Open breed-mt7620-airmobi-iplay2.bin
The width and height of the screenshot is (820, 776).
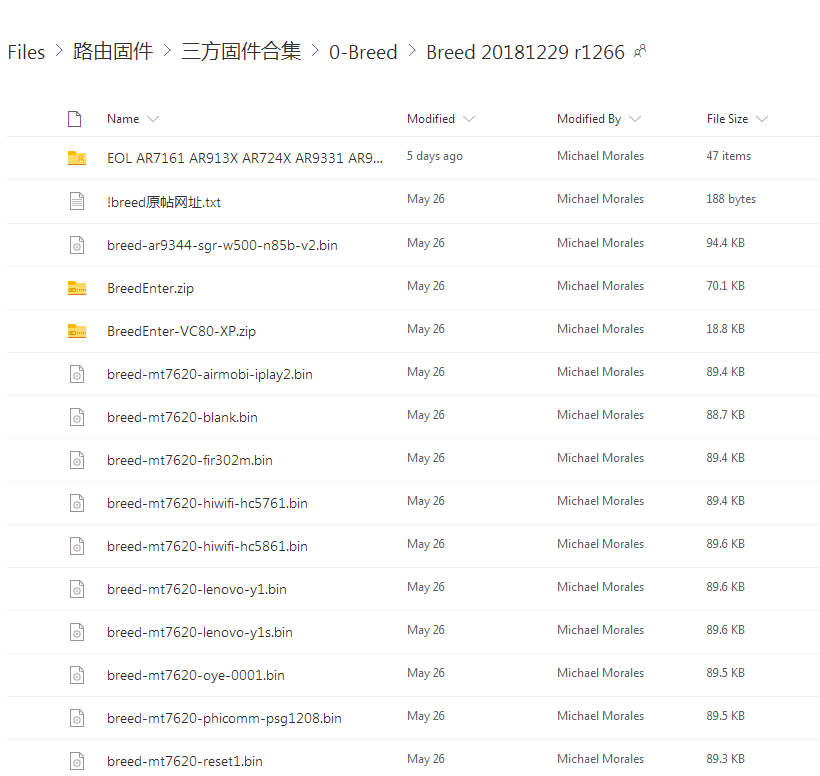(x=210, y=374)
